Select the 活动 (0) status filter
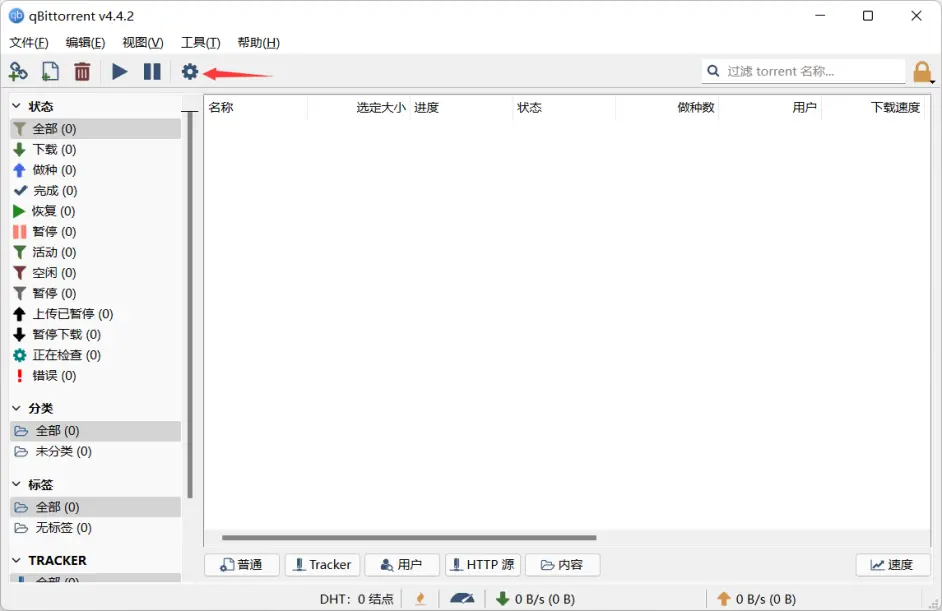Screen dimensions: 942x611 pyautogui.click(x=96, y=252)
